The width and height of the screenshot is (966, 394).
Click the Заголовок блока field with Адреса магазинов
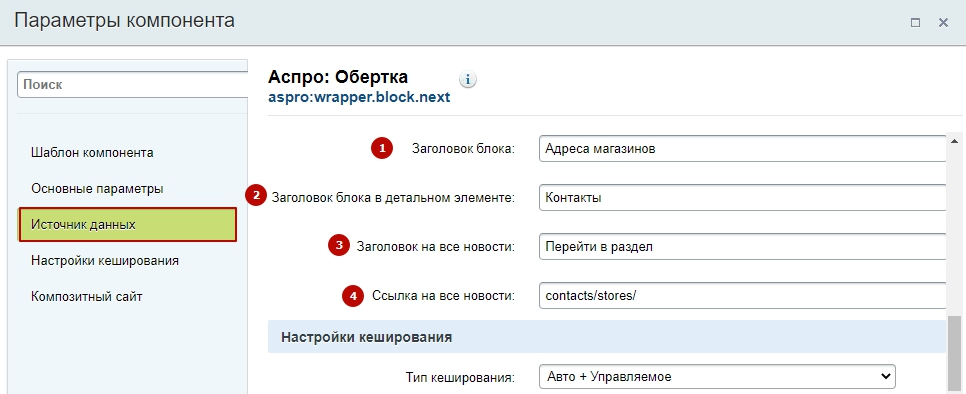(x=742, y=148)
